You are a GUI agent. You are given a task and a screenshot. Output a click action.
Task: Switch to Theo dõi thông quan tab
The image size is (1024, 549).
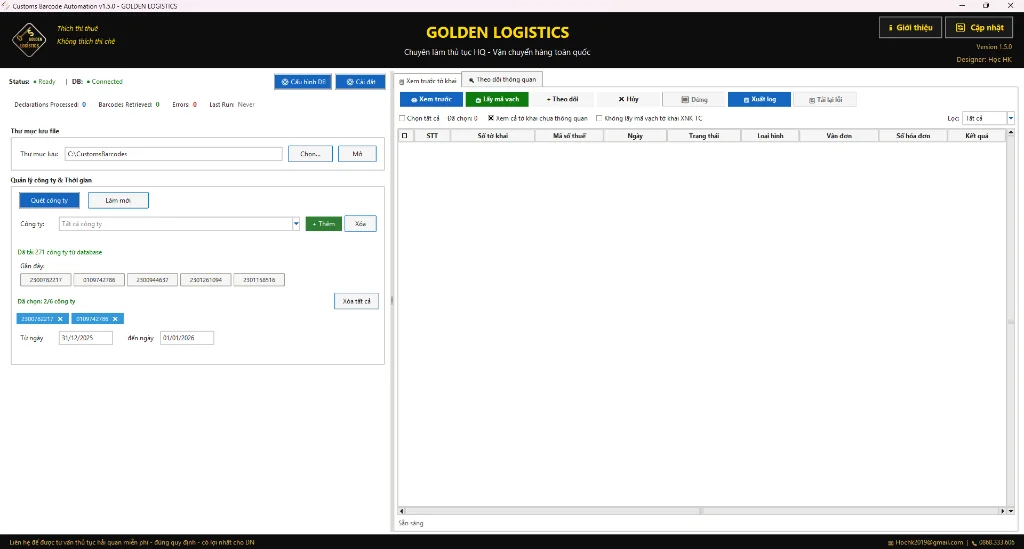click(x=502, y=79)
